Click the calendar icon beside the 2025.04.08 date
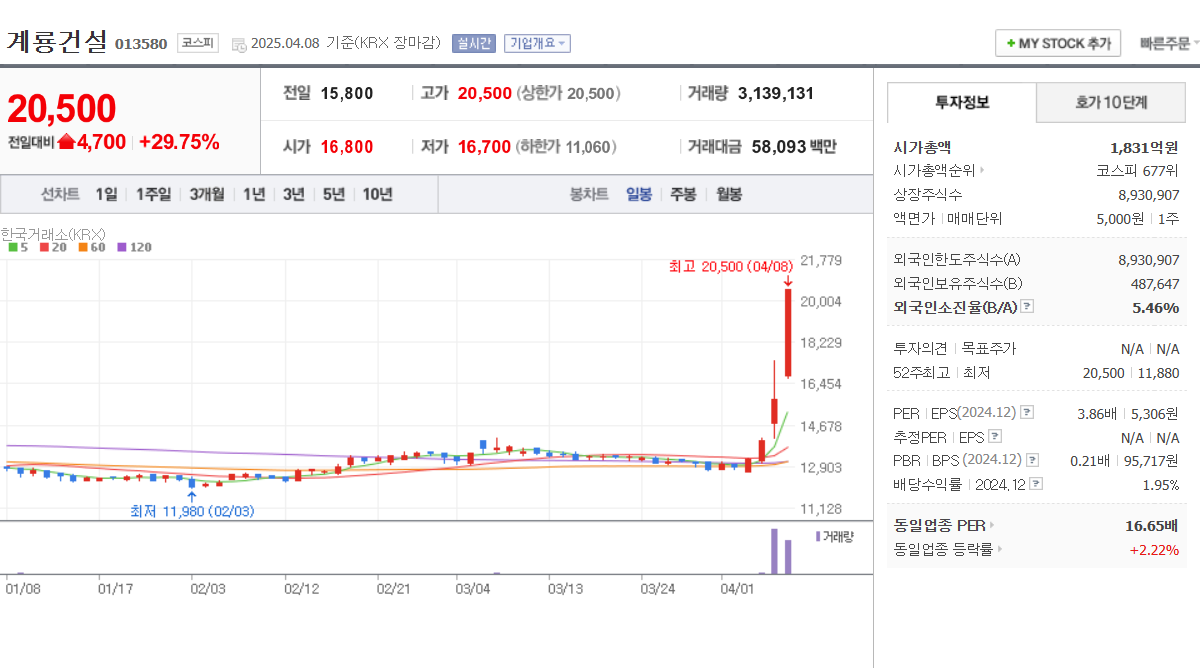Viewport: 1202px width, 668px height. pos(237,44)
